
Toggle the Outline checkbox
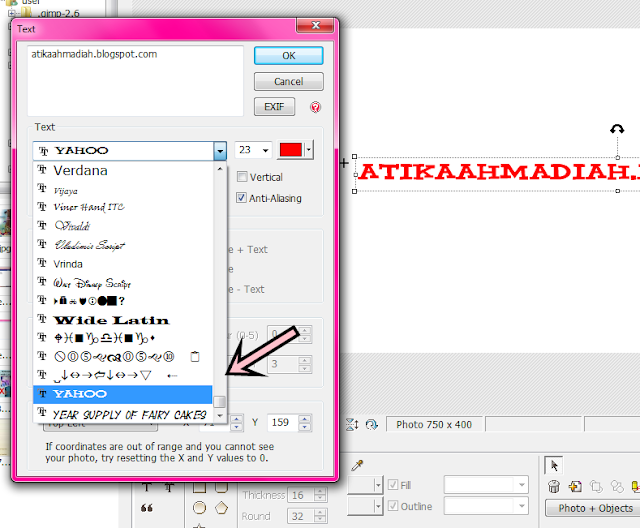coord(393,506)
